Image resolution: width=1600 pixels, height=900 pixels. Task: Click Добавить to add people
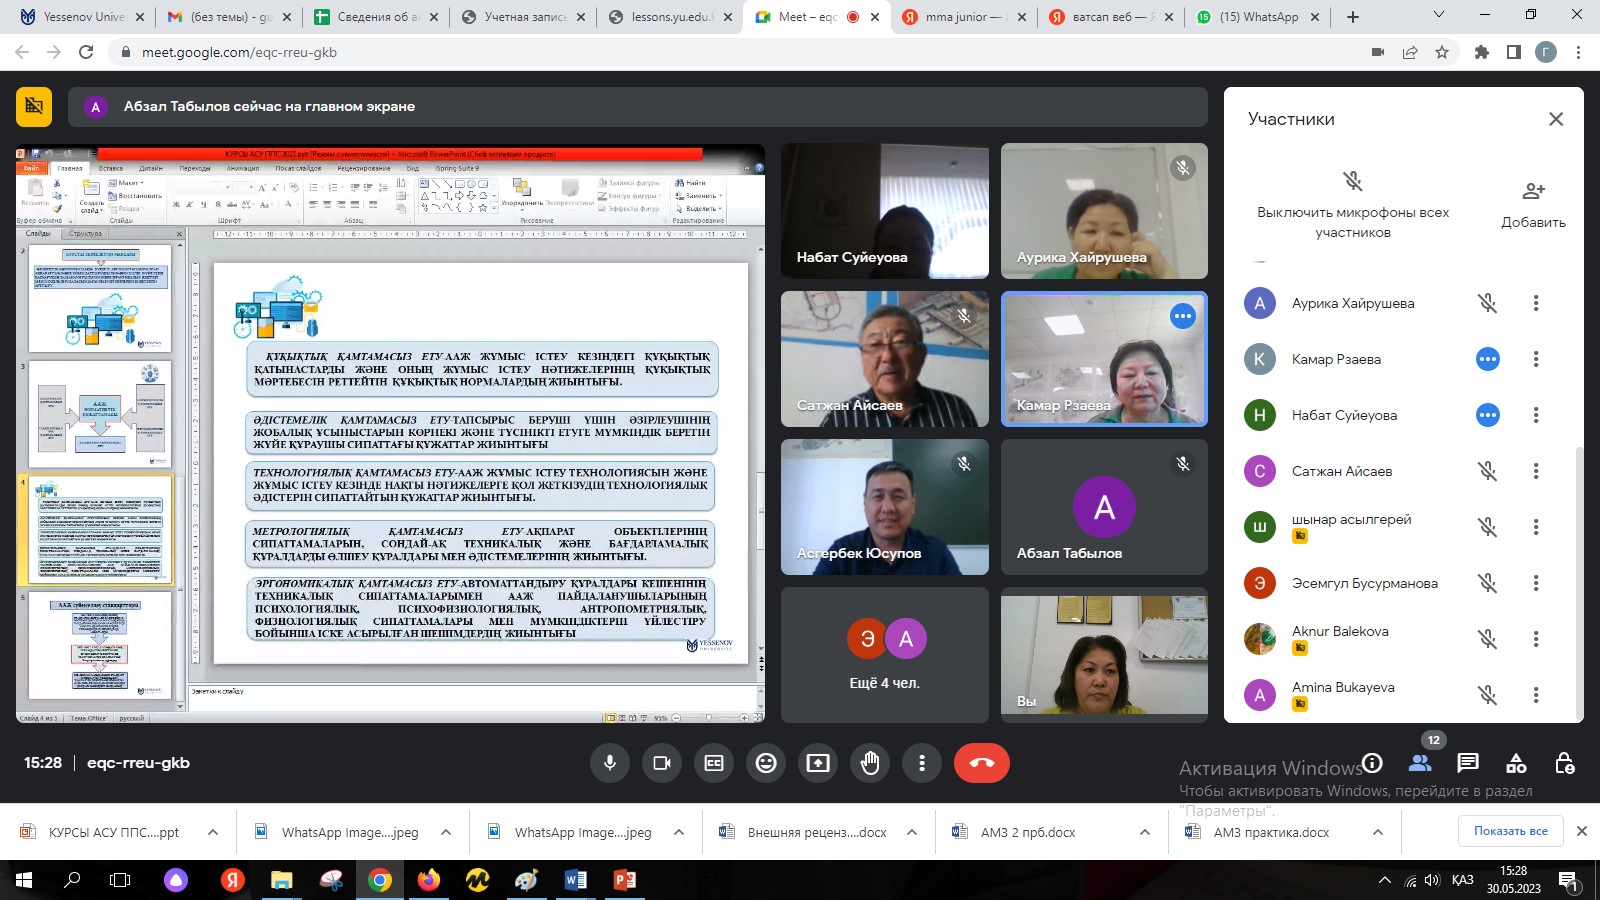(1533, 204)
